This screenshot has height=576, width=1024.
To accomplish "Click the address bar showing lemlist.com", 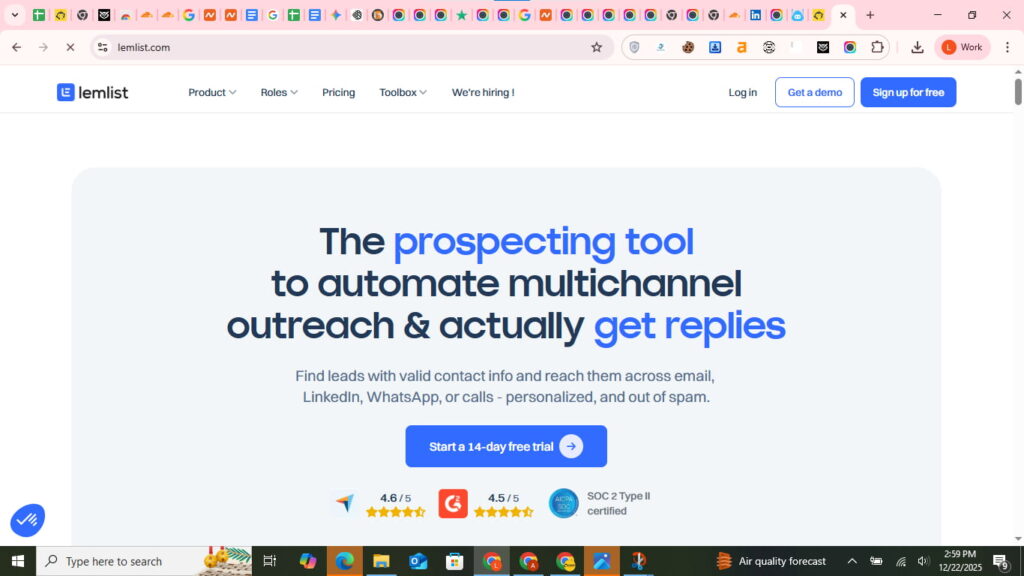I will [340, 47].
